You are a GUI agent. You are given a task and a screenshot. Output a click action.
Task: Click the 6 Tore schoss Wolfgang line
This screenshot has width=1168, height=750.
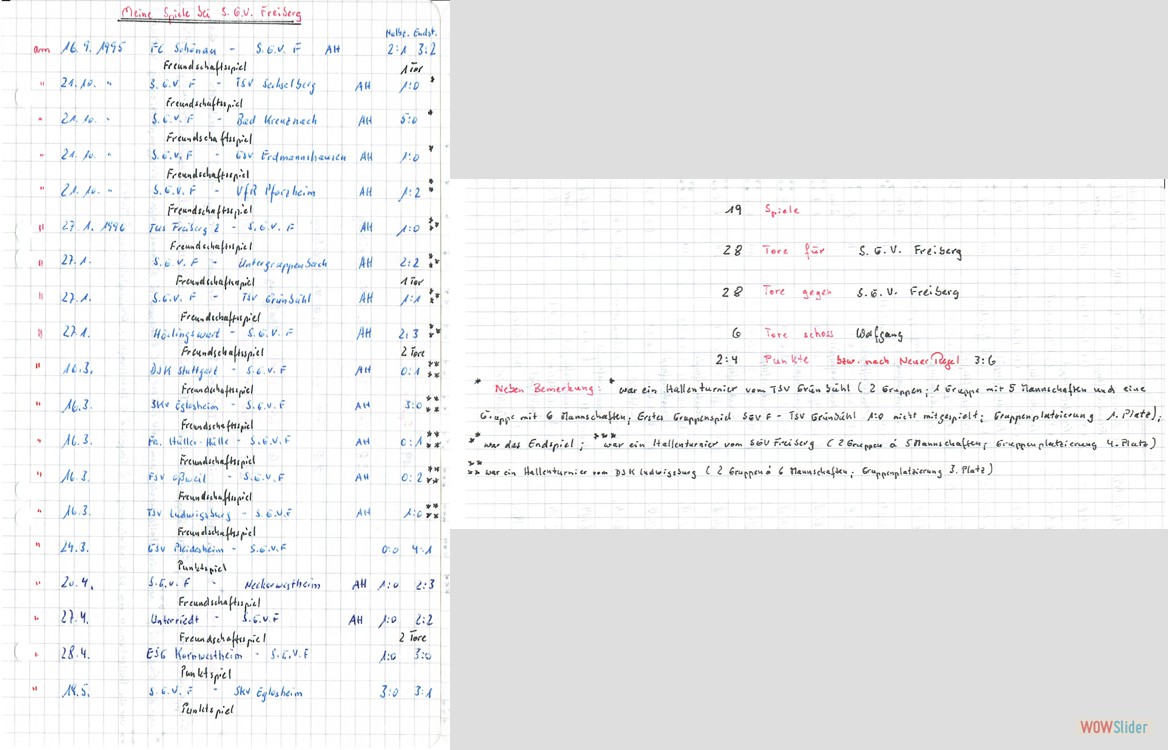[x=817, y=334]
